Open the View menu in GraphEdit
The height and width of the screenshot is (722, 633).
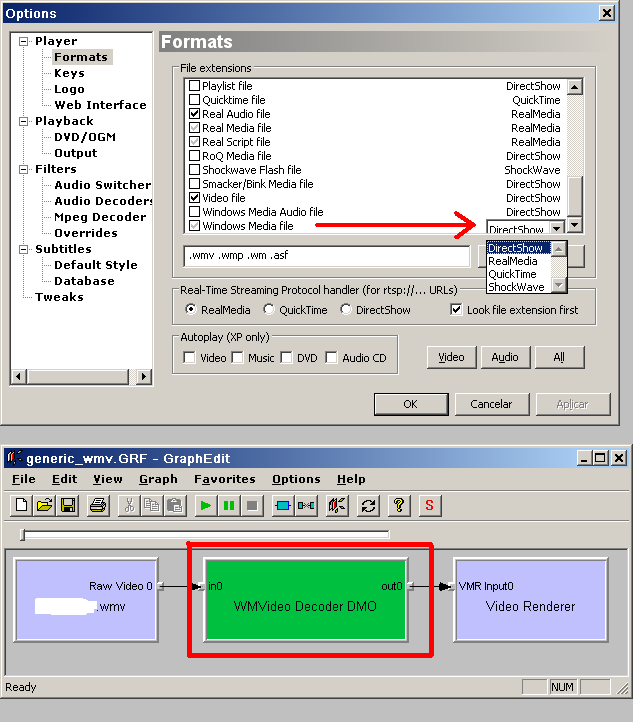(108, 479)
